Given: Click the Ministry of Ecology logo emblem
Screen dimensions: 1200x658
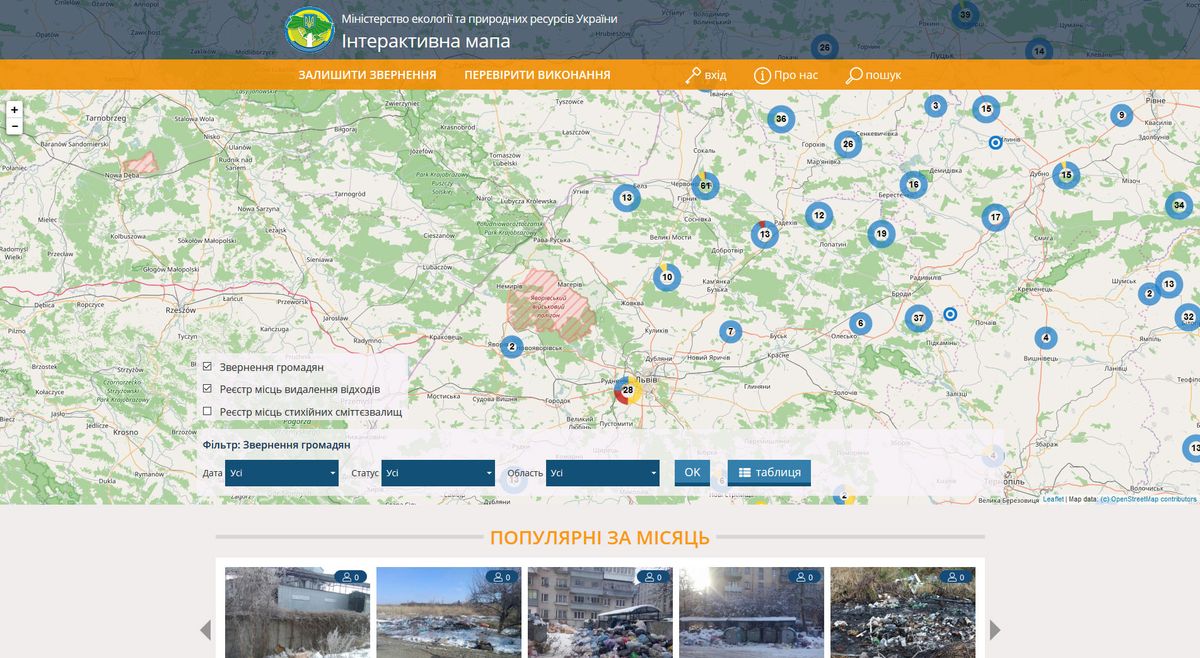Looking at the screenshot, I should [310, 30].
